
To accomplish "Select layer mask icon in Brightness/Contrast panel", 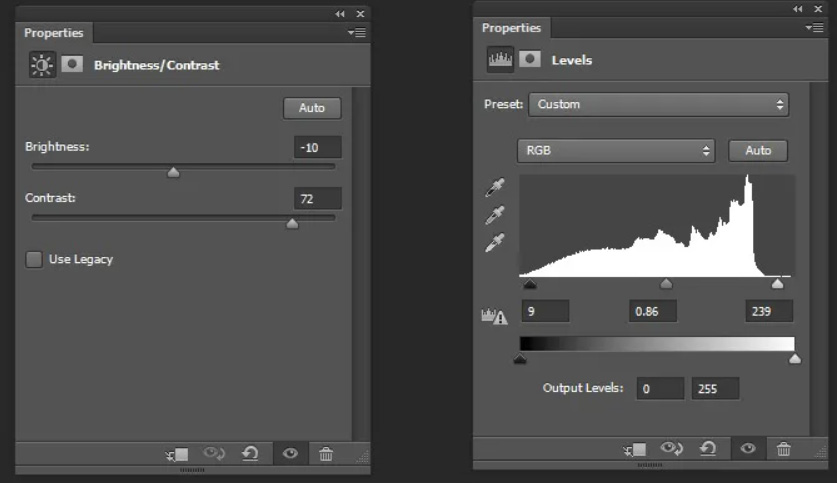I will 72,65.
